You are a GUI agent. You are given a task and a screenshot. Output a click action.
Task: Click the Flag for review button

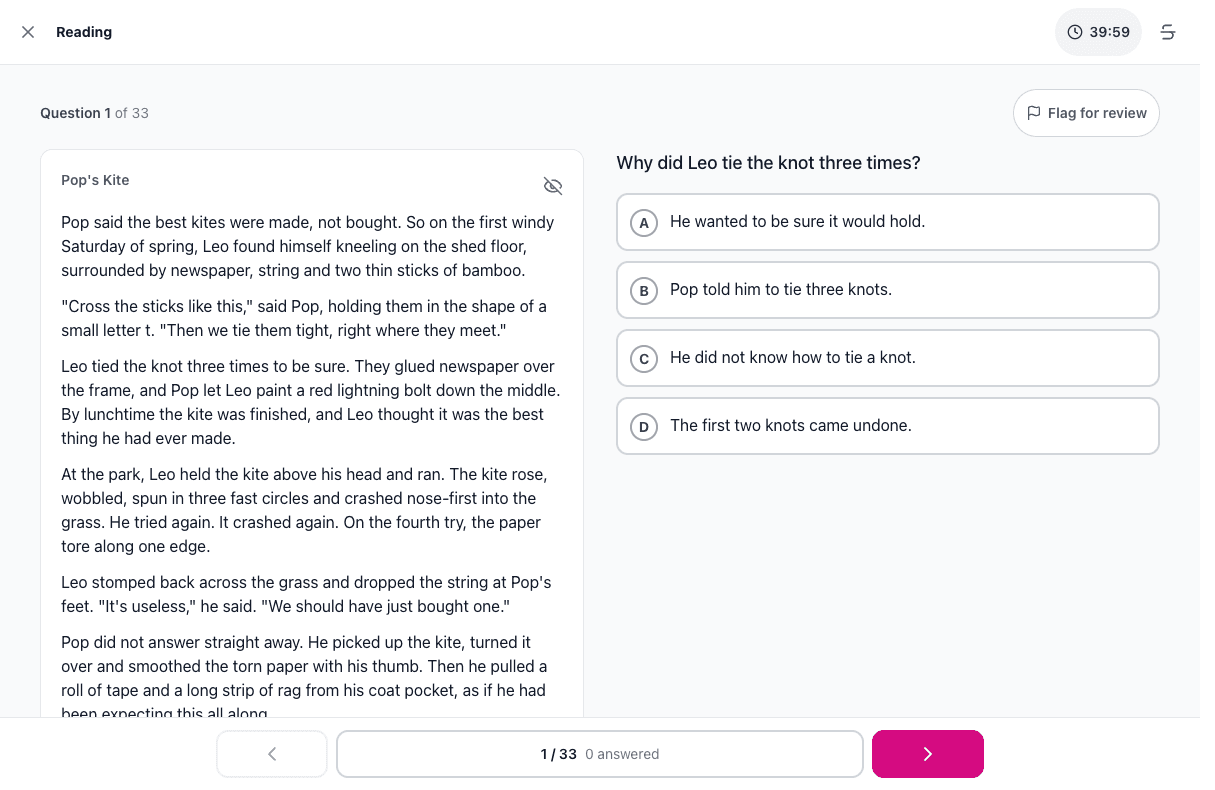click(x=1086, y=113)
